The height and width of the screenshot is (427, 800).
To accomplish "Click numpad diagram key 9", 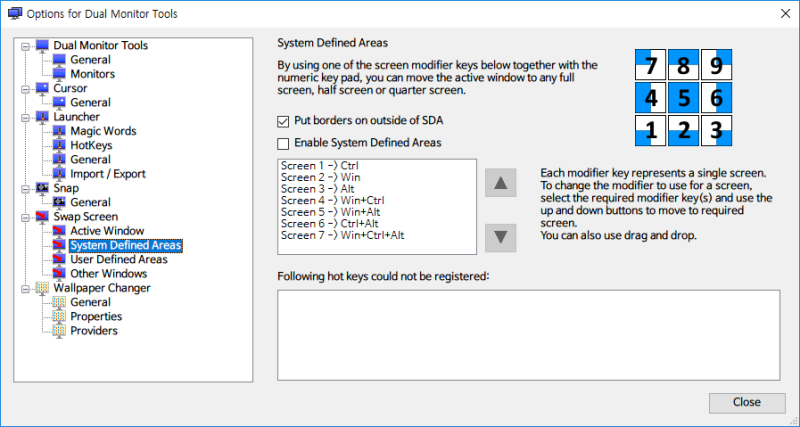I will (x=716, y=65).
